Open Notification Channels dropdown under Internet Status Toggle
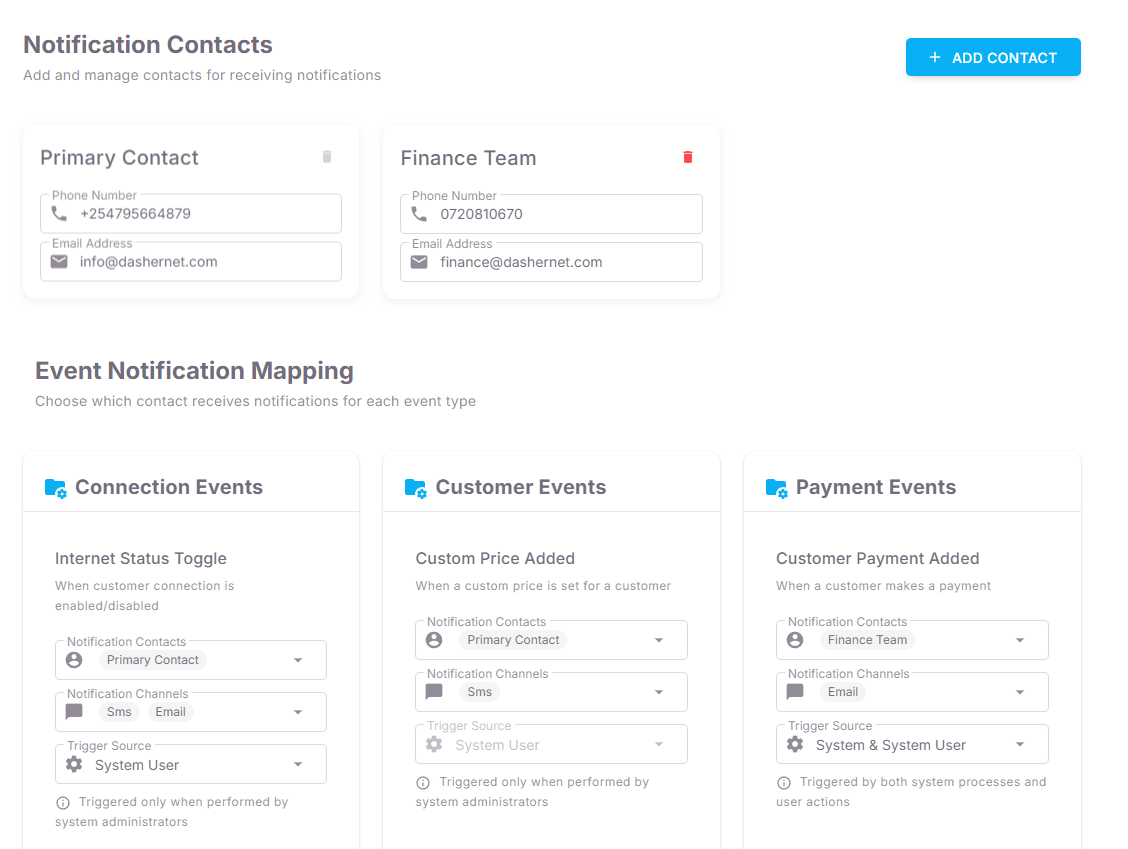The width and height of the screenshot is (1128, 849). [x=298, y=712]
